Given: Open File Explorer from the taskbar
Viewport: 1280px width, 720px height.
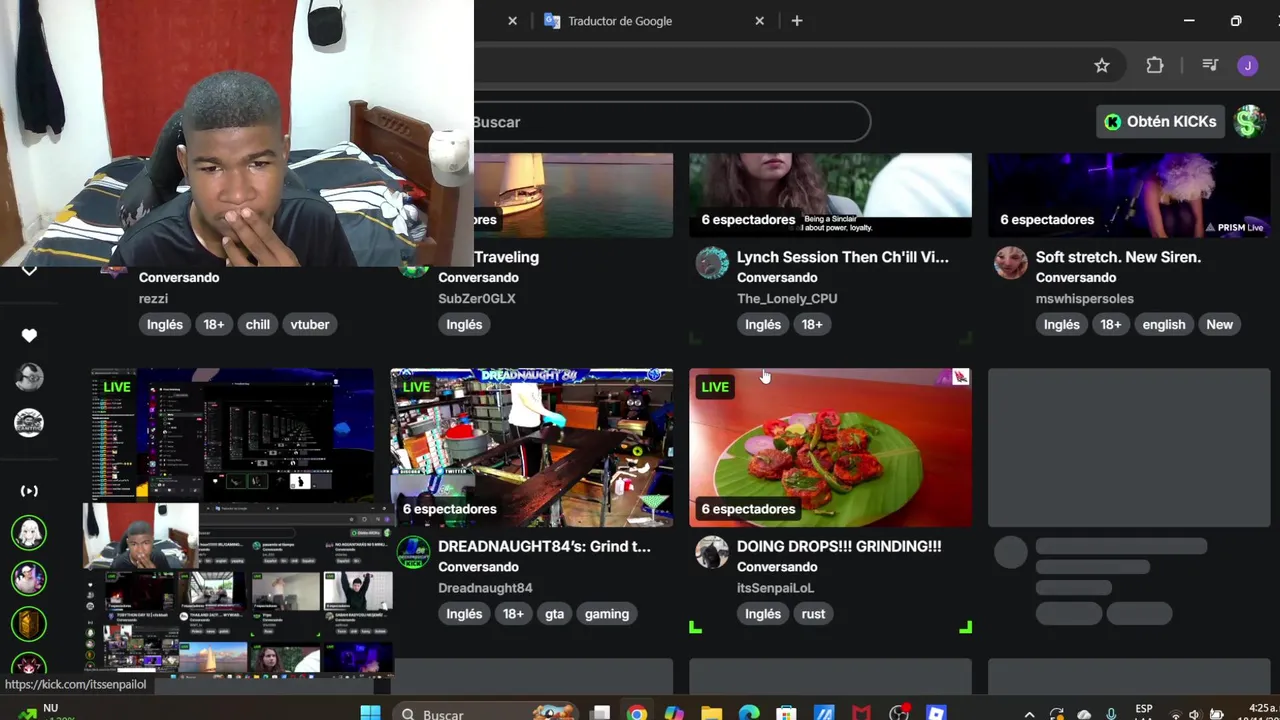Looking at the screenshot, I should pyautogui.click(x=711, y=713).
